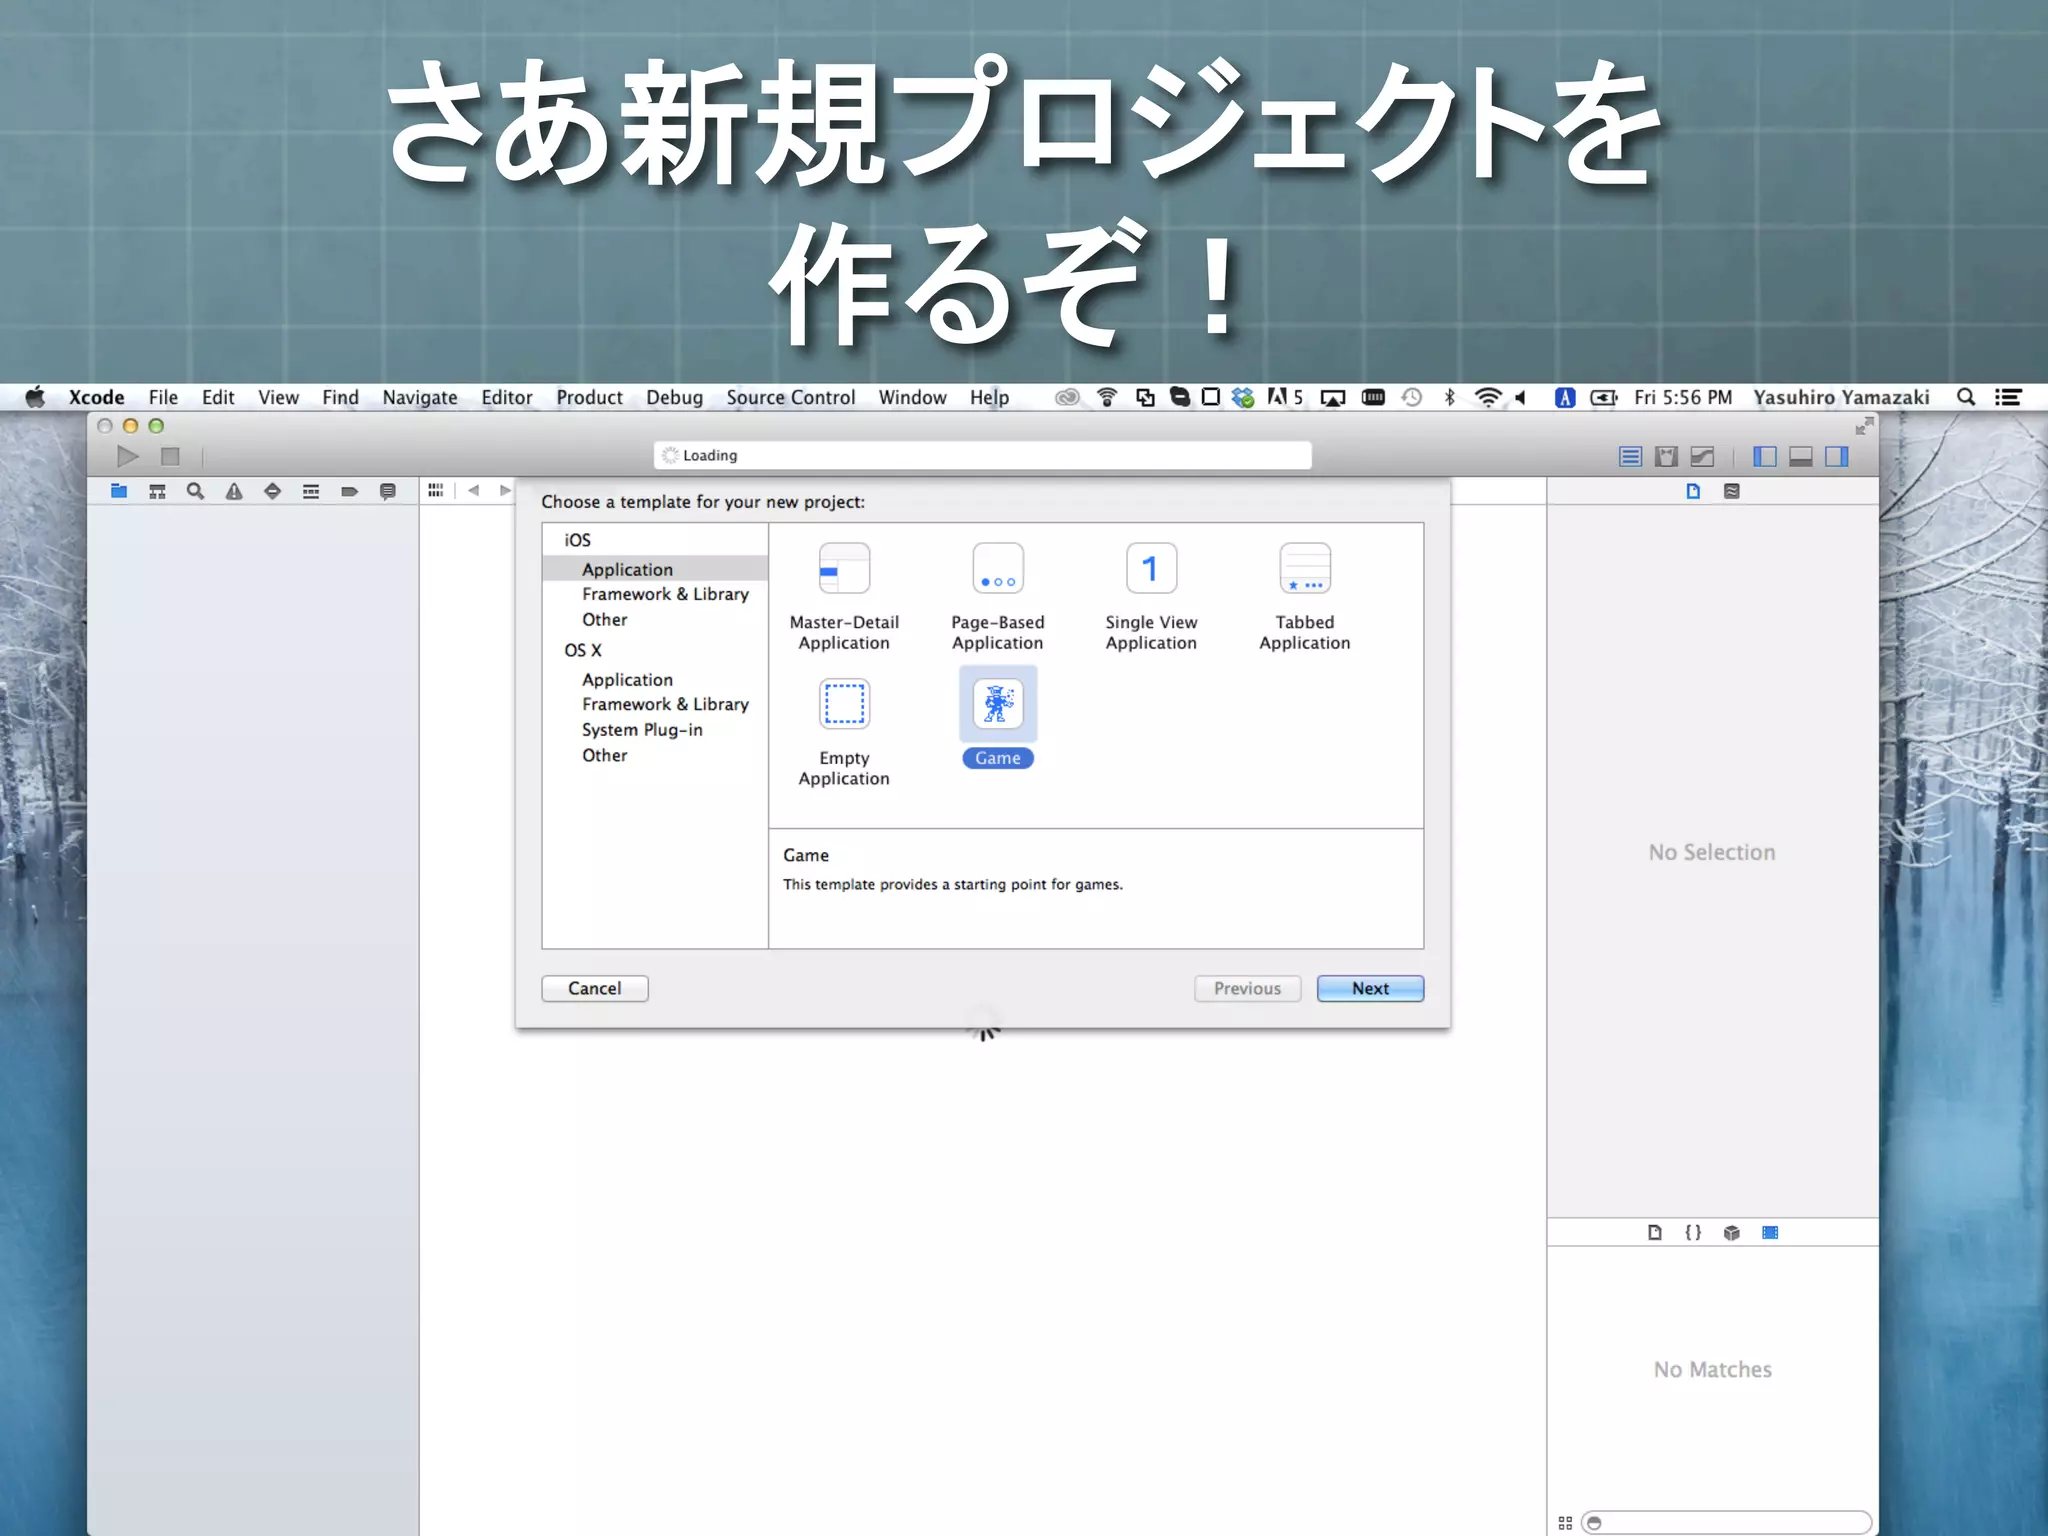Screen dimensions: 2048x1536
Task: Open the Product menu
Action: pyautogui.click(x=590, y=397)
